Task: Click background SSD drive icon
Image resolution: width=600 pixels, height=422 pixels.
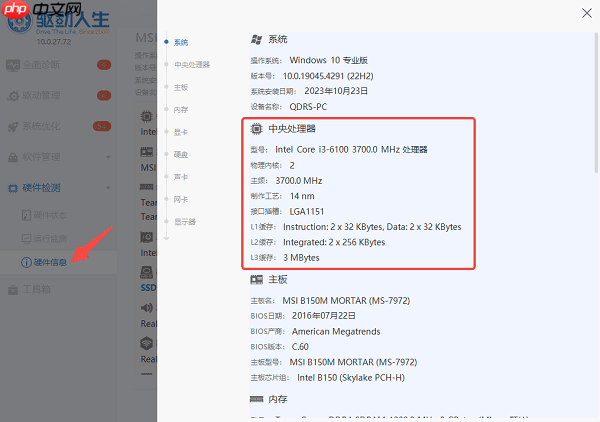Action: (147, 272)
